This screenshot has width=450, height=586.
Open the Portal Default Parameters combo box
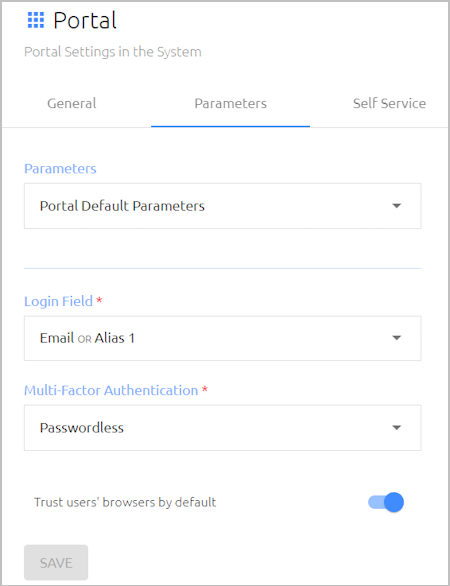tap(223, 206)
